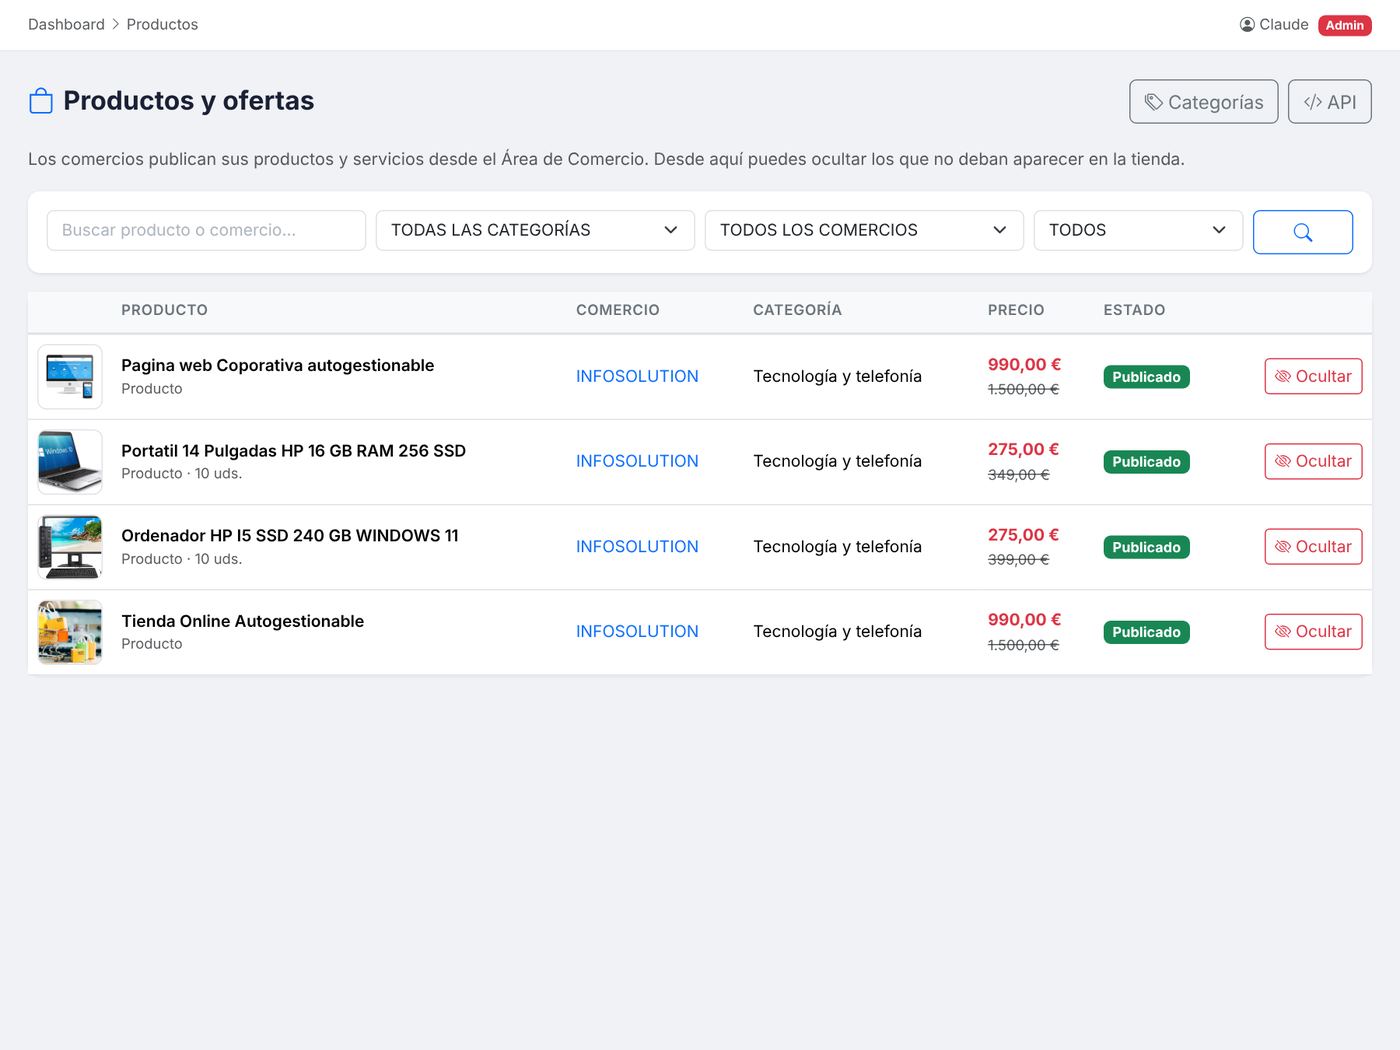Image resolution: width=1400 pixels, height=1050 pixels.
Task: Open Categorías with the tag icon button
Action: (1203, 102)
